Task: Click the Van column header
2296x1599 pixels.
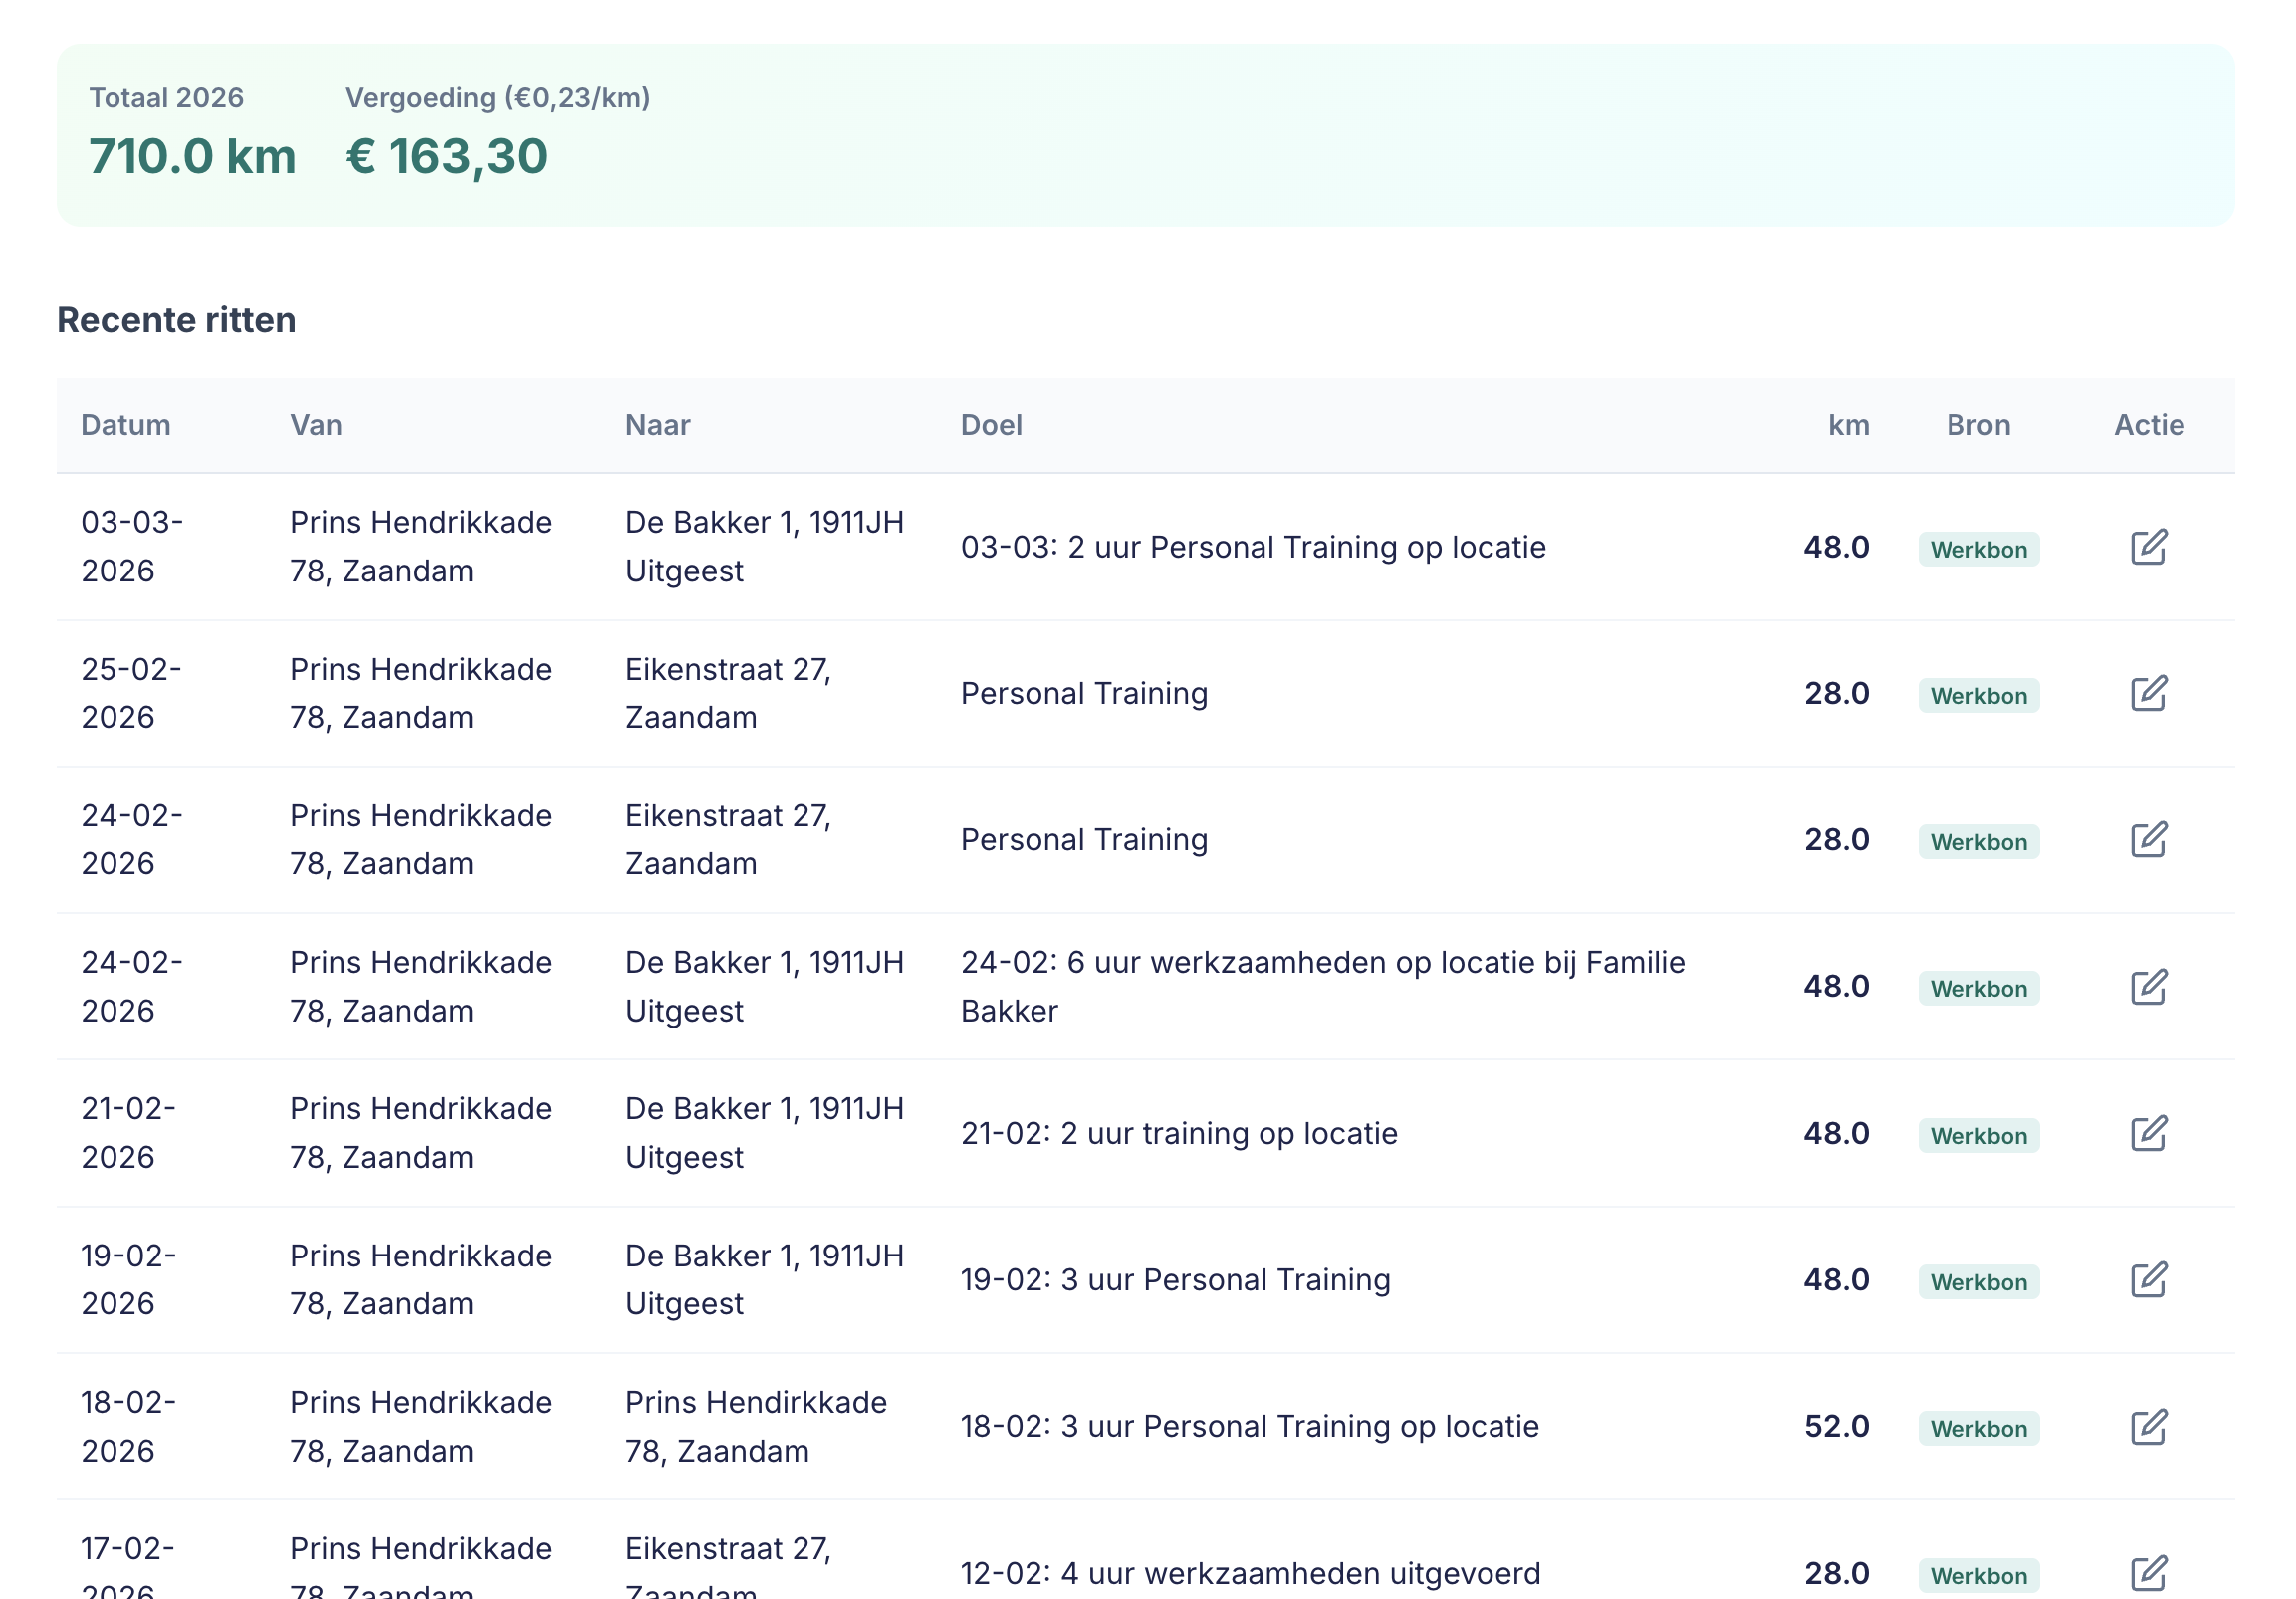Action: tap(316, 425)
